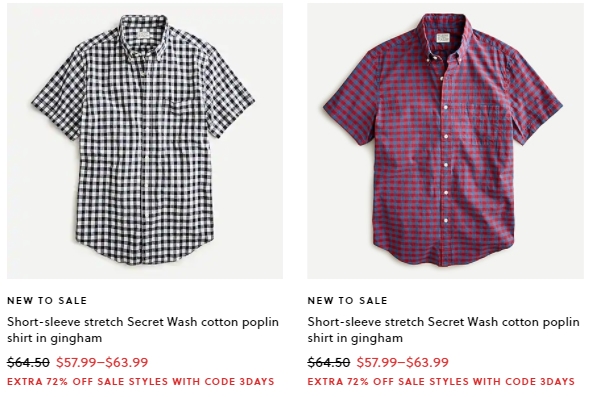Select NEW TO SALE label under red shirt
This screenshot has height=397, width=590.
click(347, 300)
